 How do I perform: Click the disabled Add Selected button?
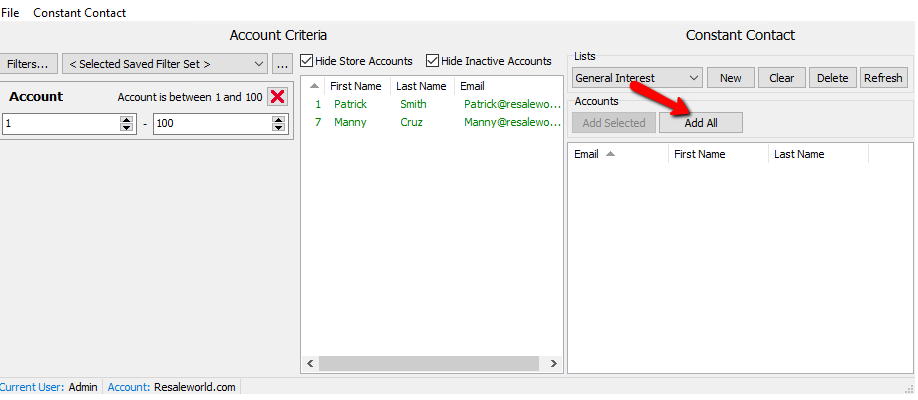(614, 123)
